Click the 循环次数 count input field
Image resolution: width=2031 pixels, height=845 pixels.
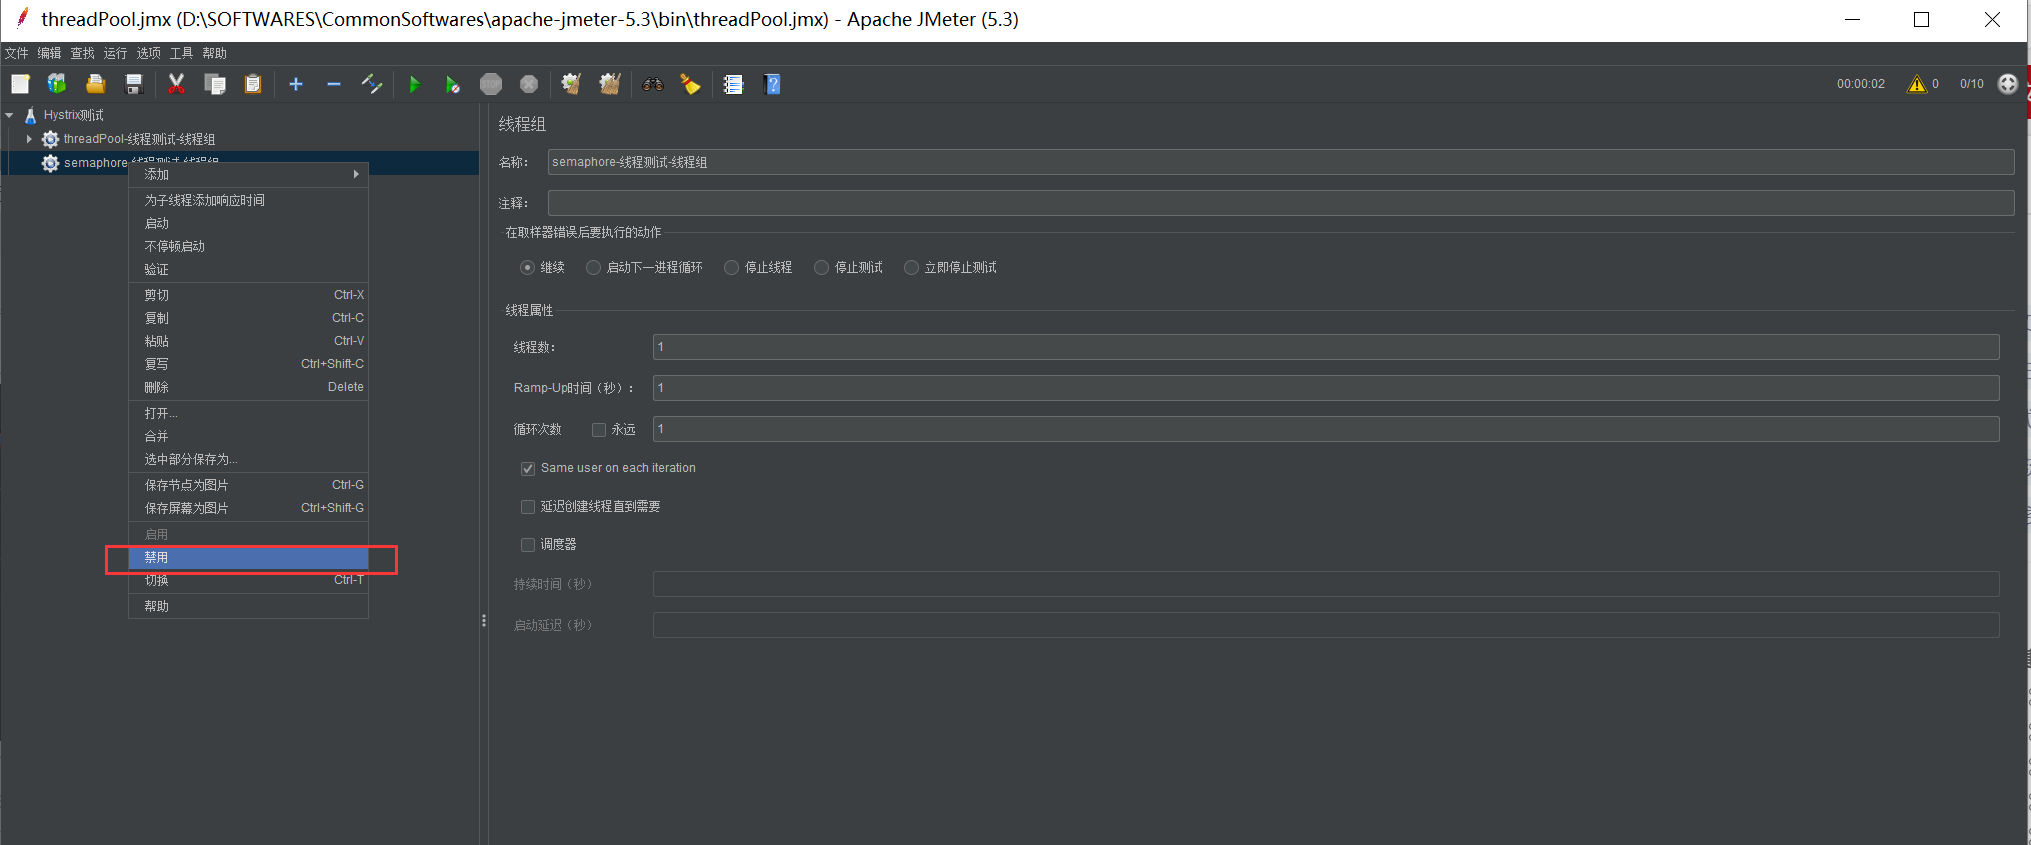tap(1326, 429)
